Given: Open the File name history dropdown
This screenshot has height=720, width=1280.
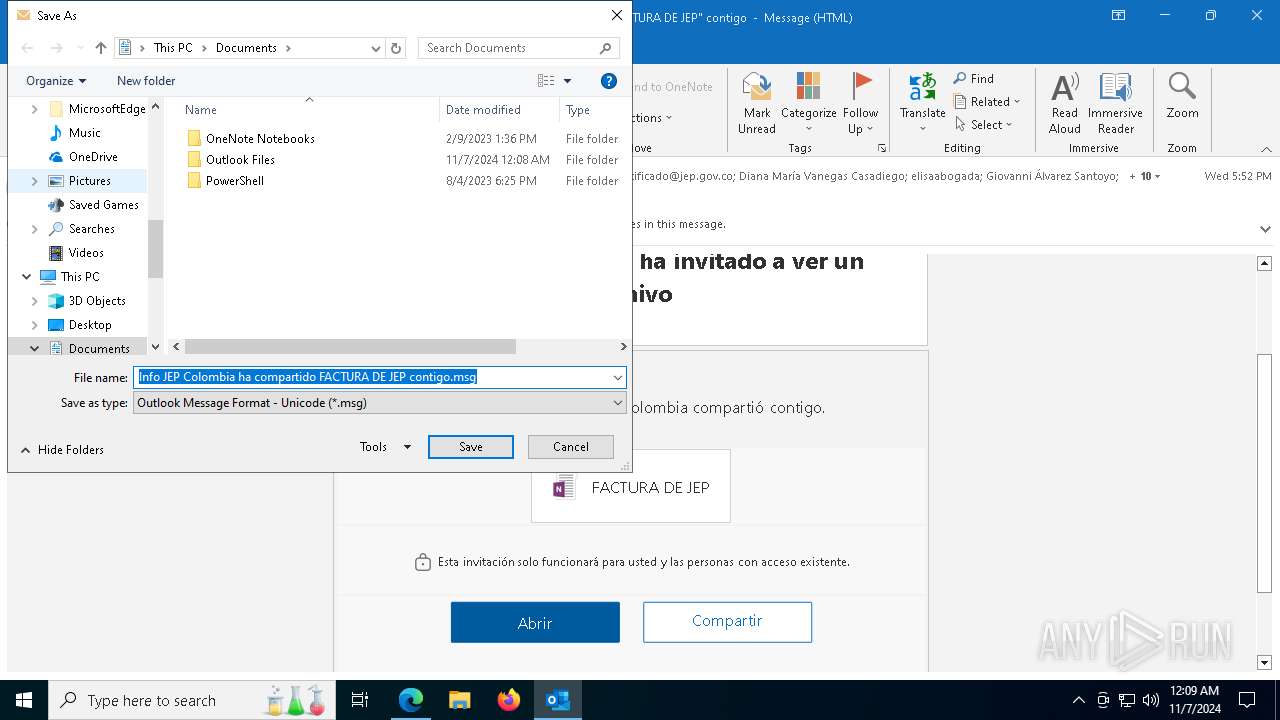Looking at the screenshot, I should click(618, 378).
